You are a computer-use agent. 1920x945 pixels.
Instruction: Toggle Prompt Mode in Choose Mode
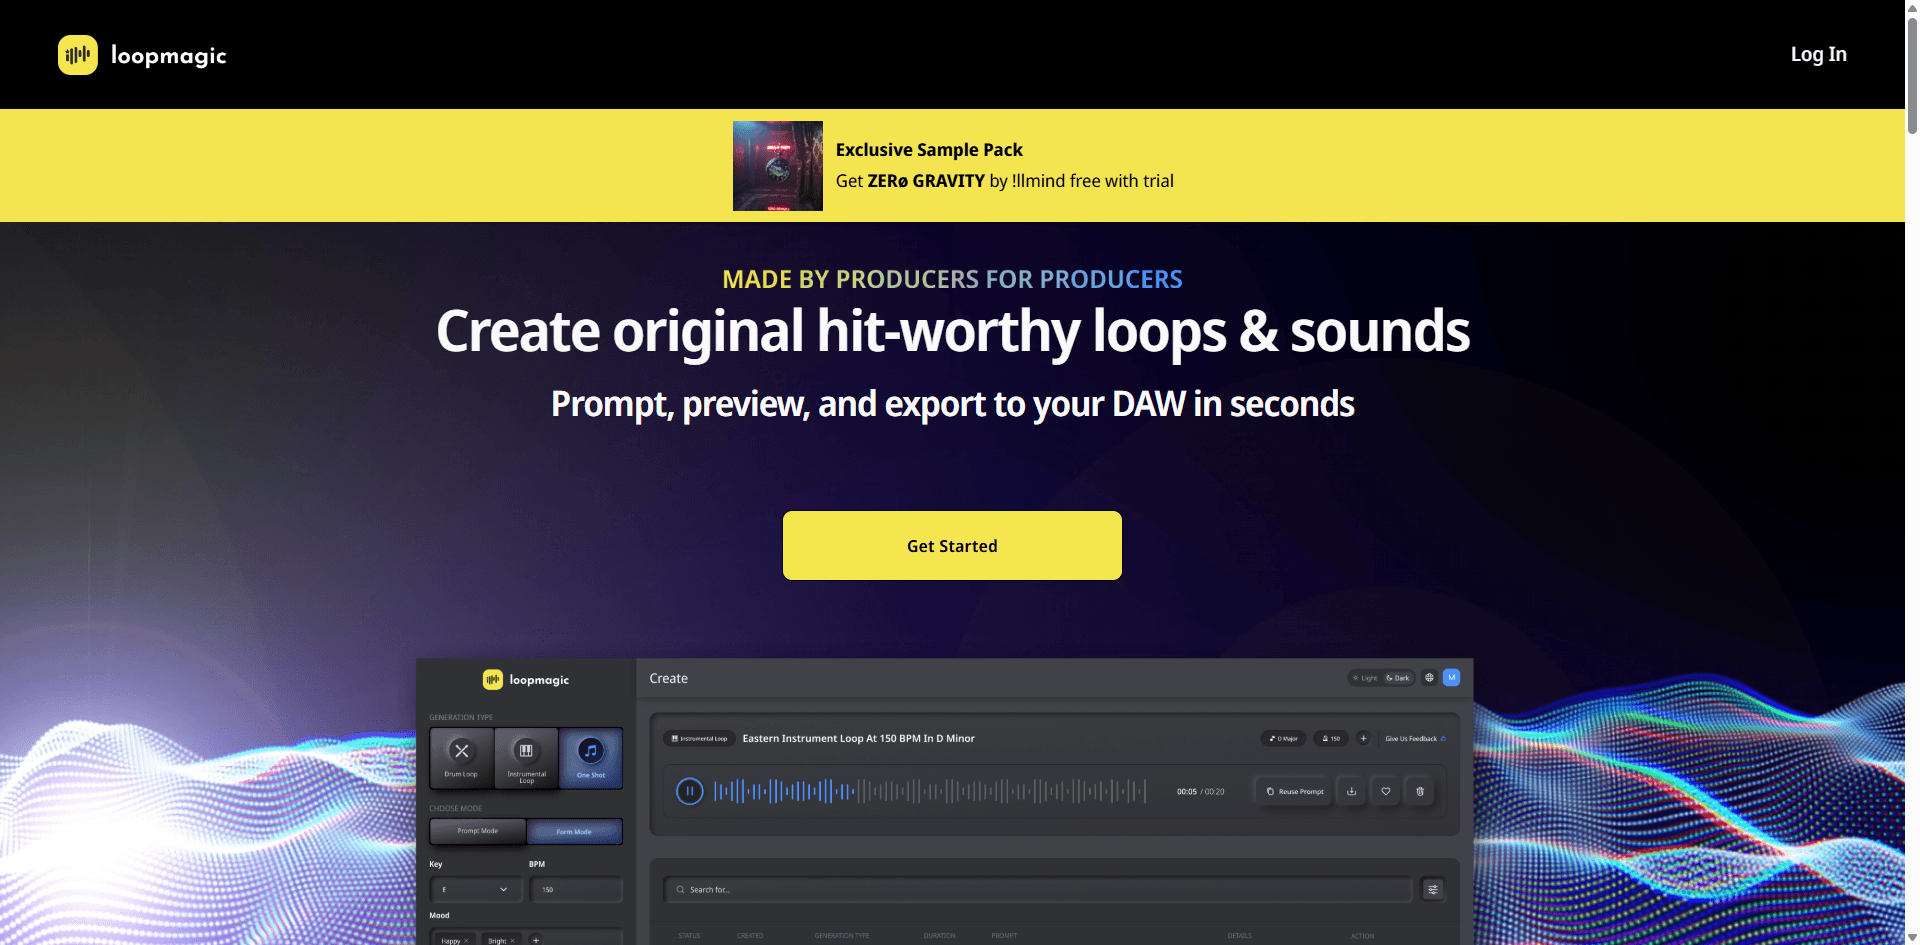478,831
